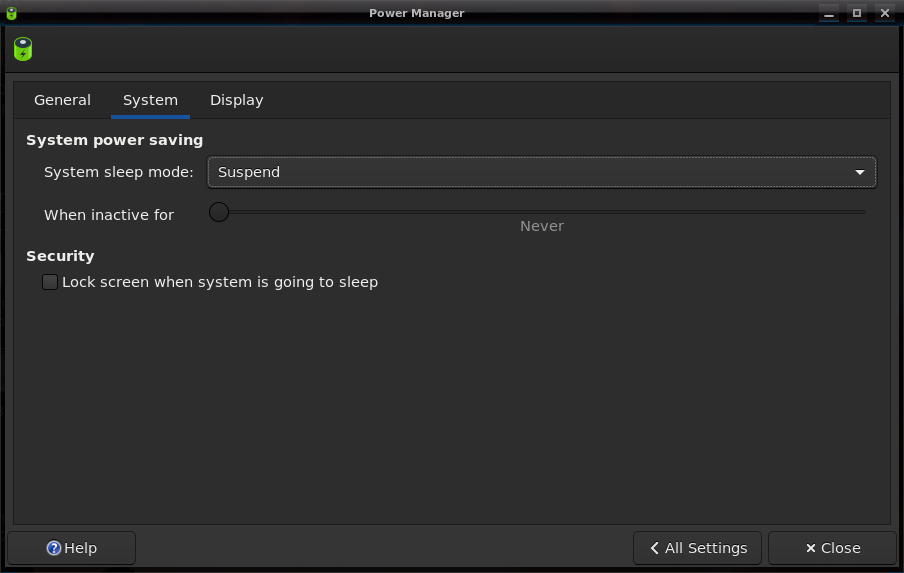Open the System sleep mode dropdown
904x573 pixels.
542,172
